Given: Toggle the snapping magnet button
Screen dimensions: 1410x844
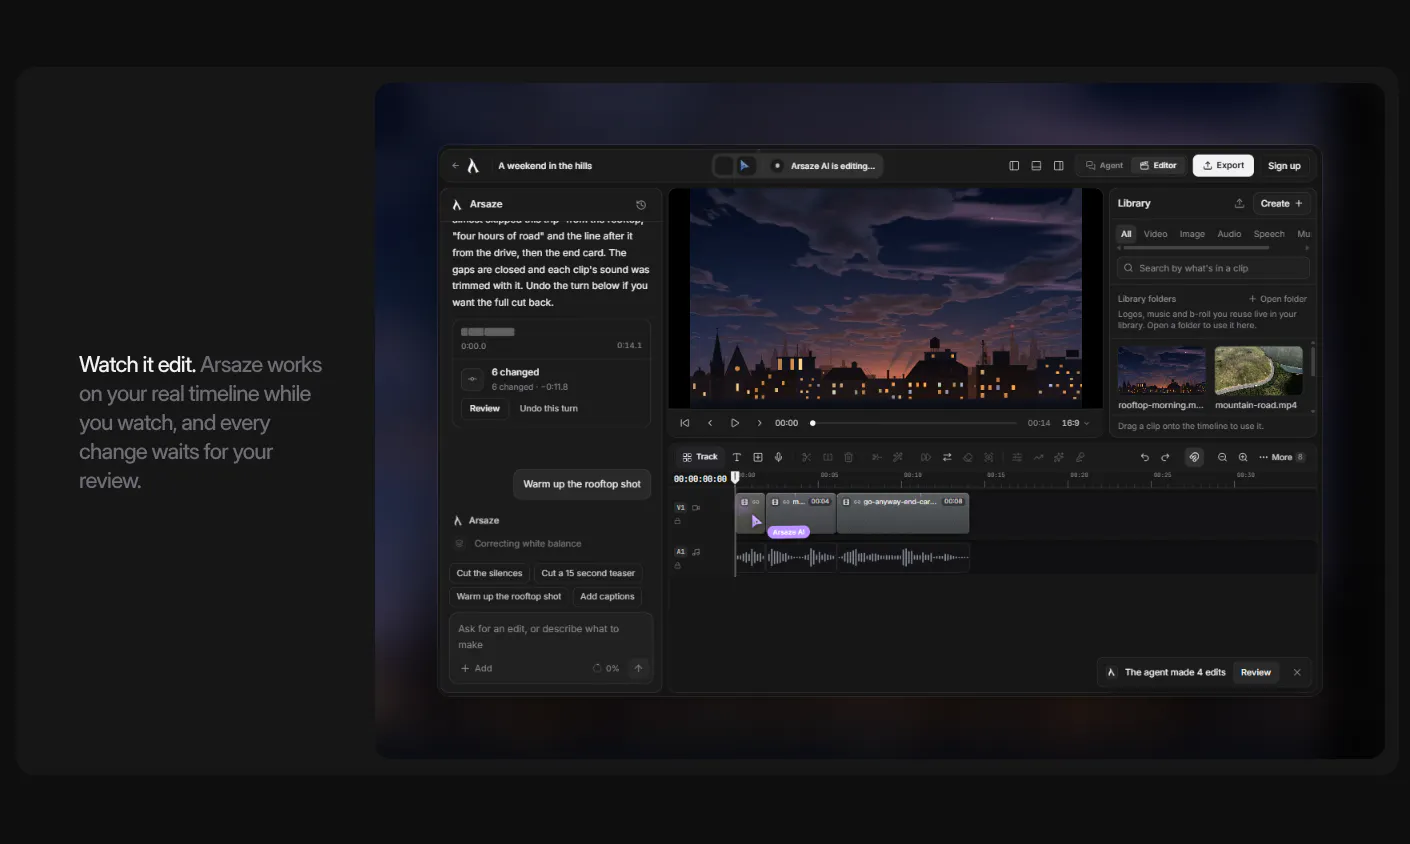Looking at the screenshot, I should [x=1194, y=457].
